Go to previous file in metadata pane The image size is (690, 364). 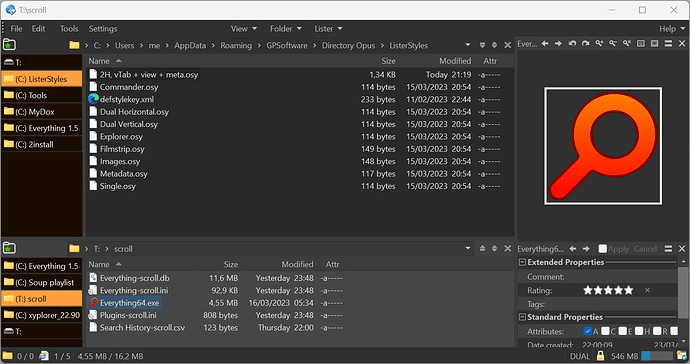click(573, 249)
